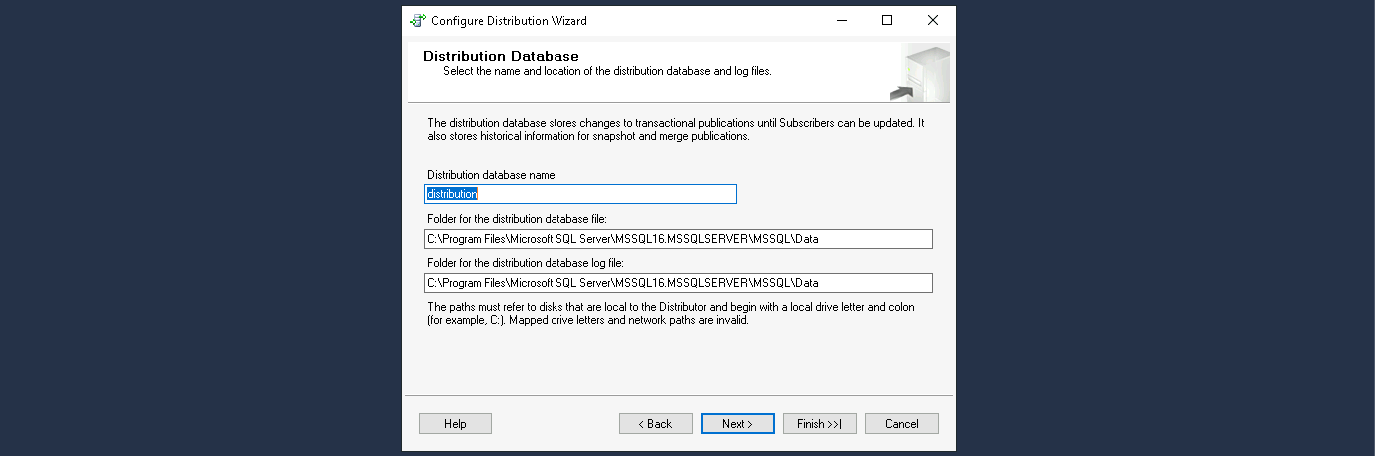Screen dimensions: 1375x456
Task: Click the note about local drive paths
Action: (670, 314)
